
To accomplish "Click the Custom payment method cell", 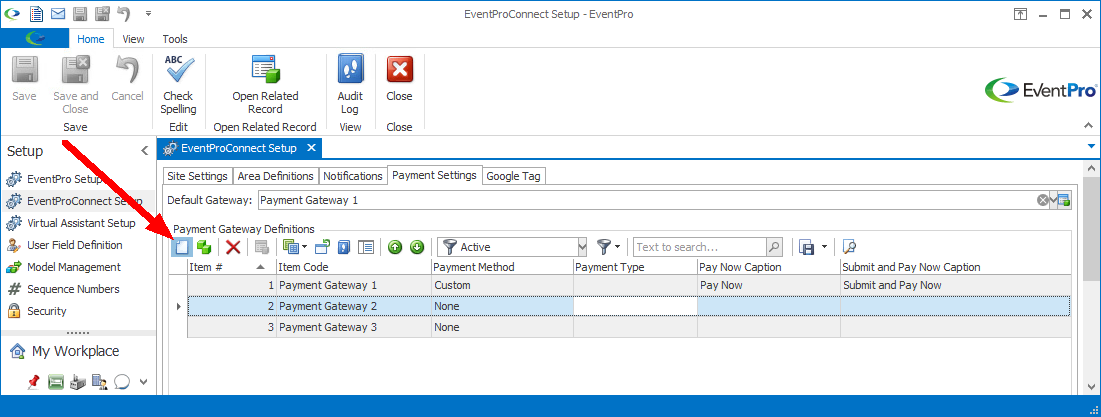I will coord(502,285).
